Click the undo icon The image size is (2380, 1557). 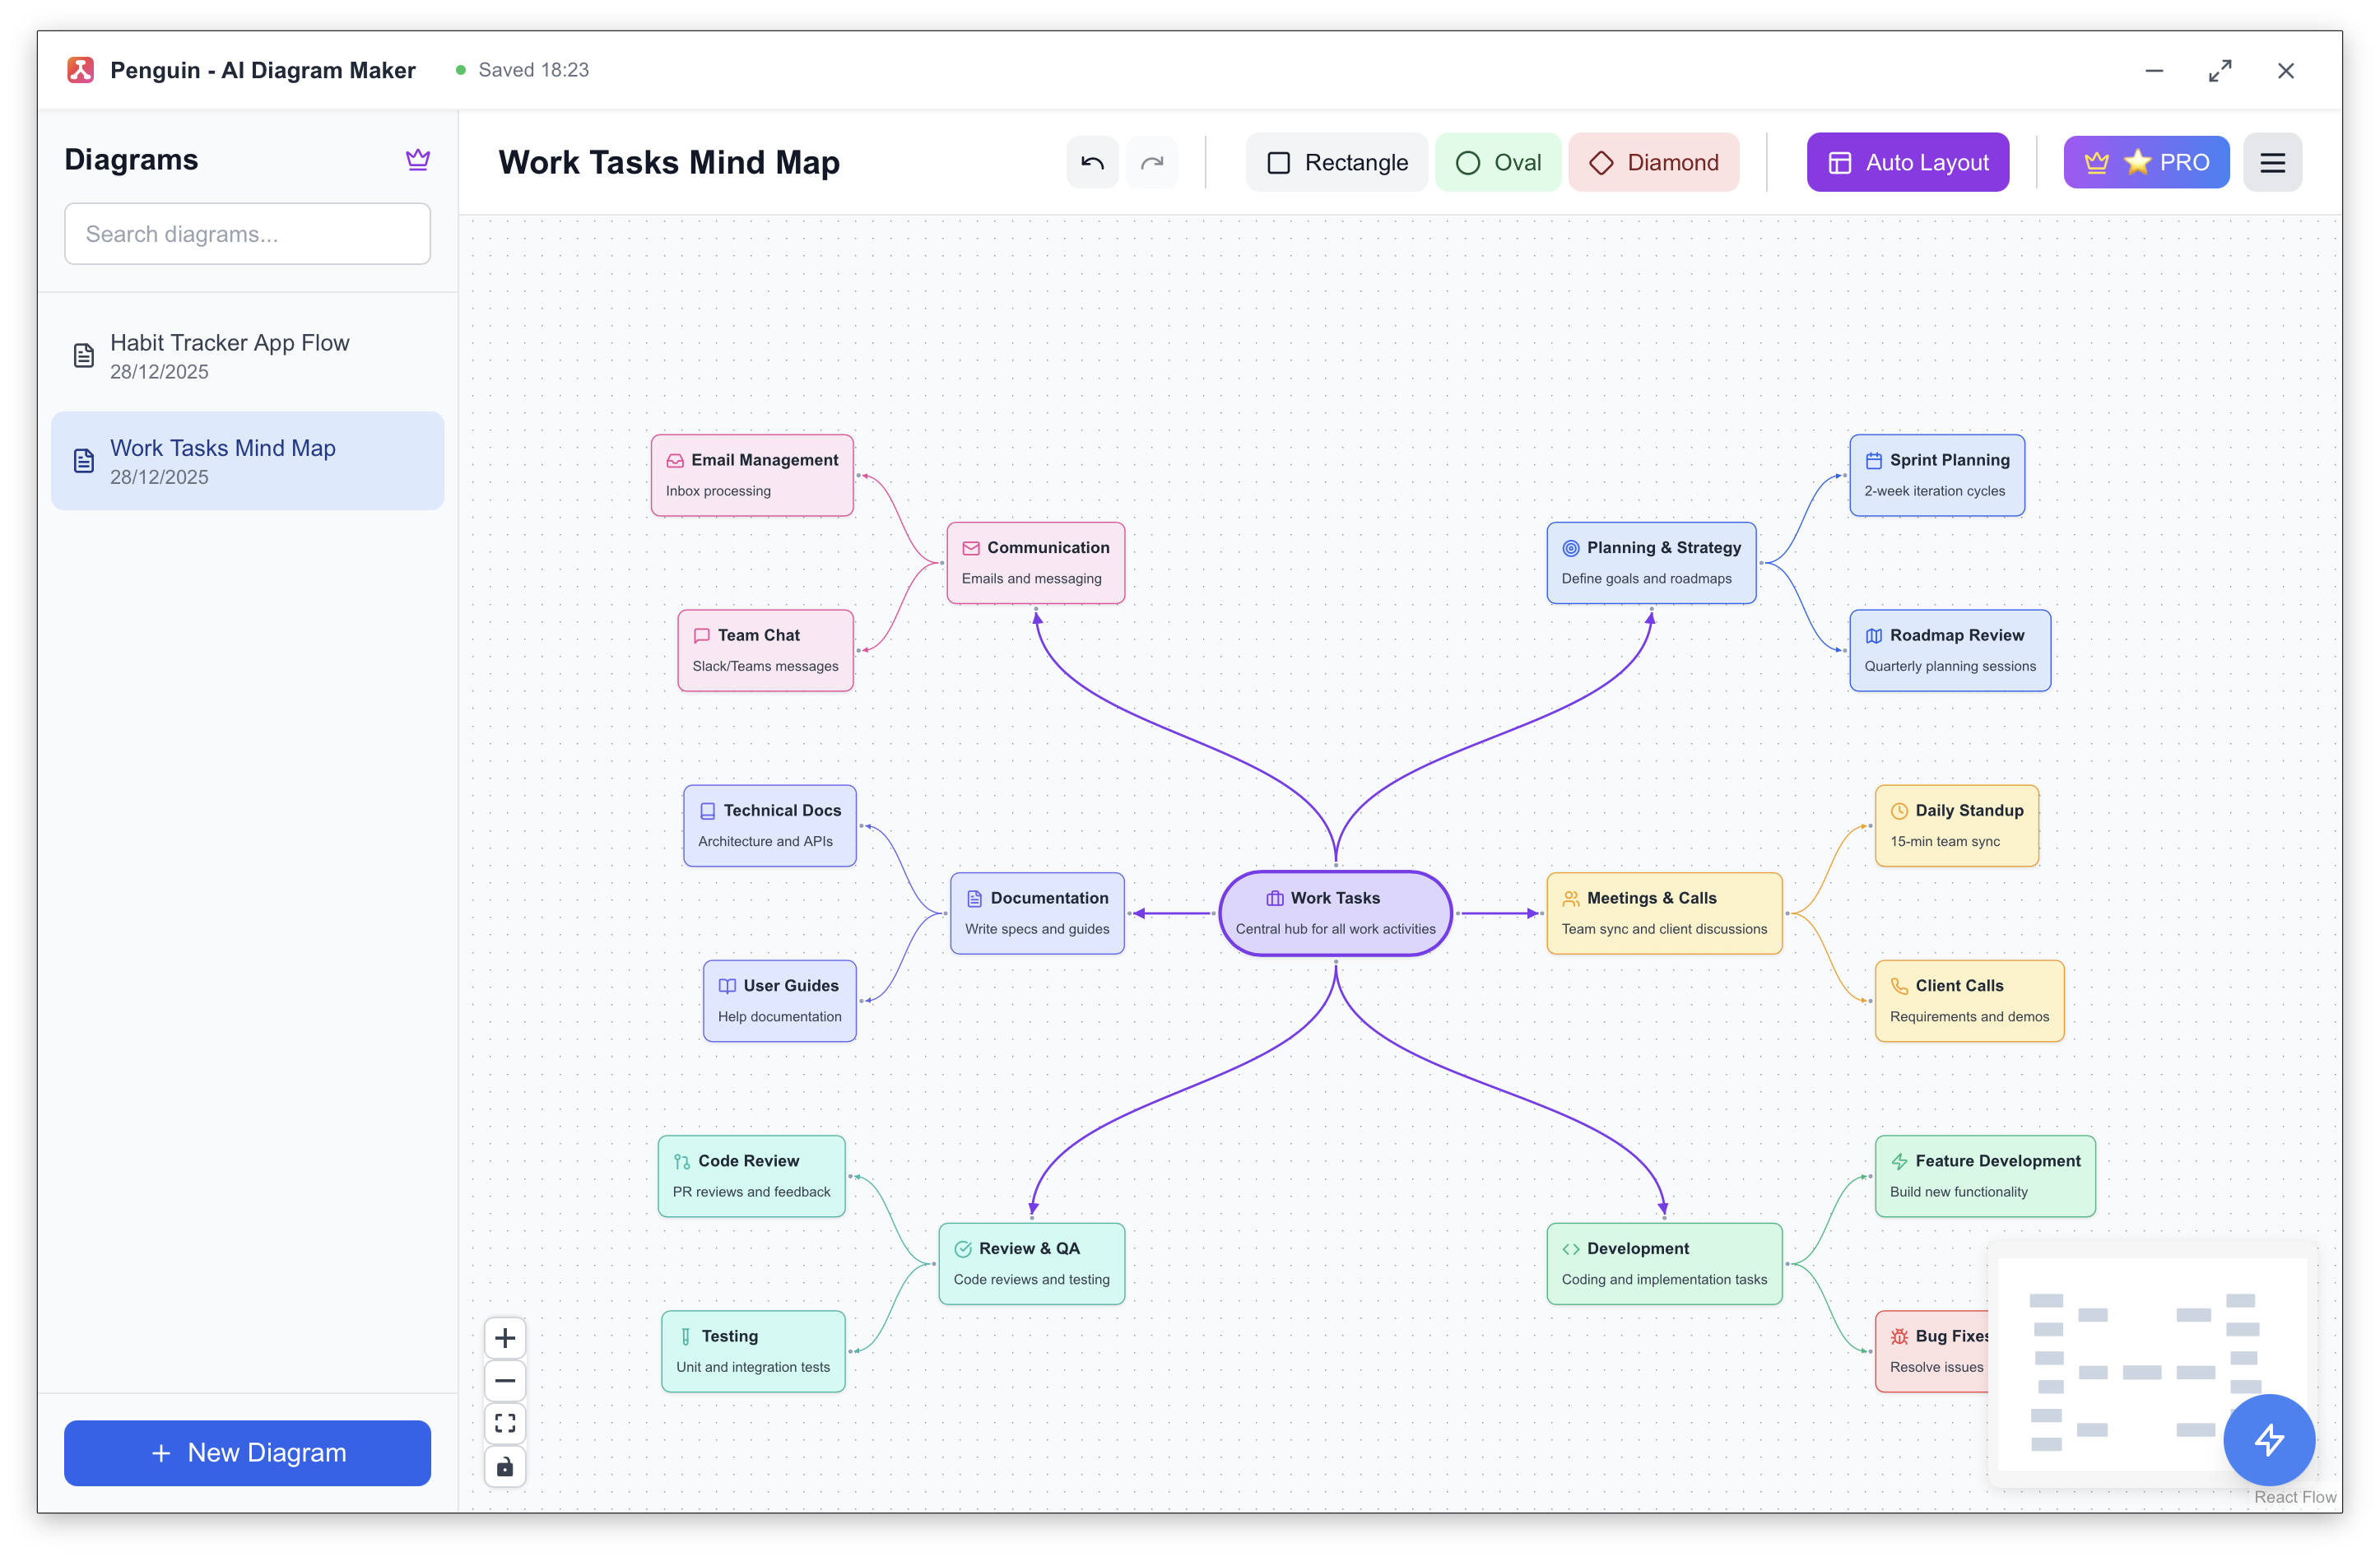click(x=1092, y=162)
